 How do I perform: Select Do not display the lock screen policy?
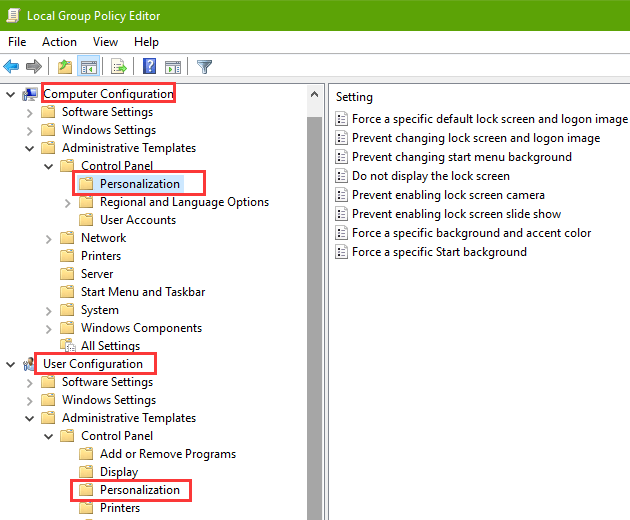coord(431,176)
